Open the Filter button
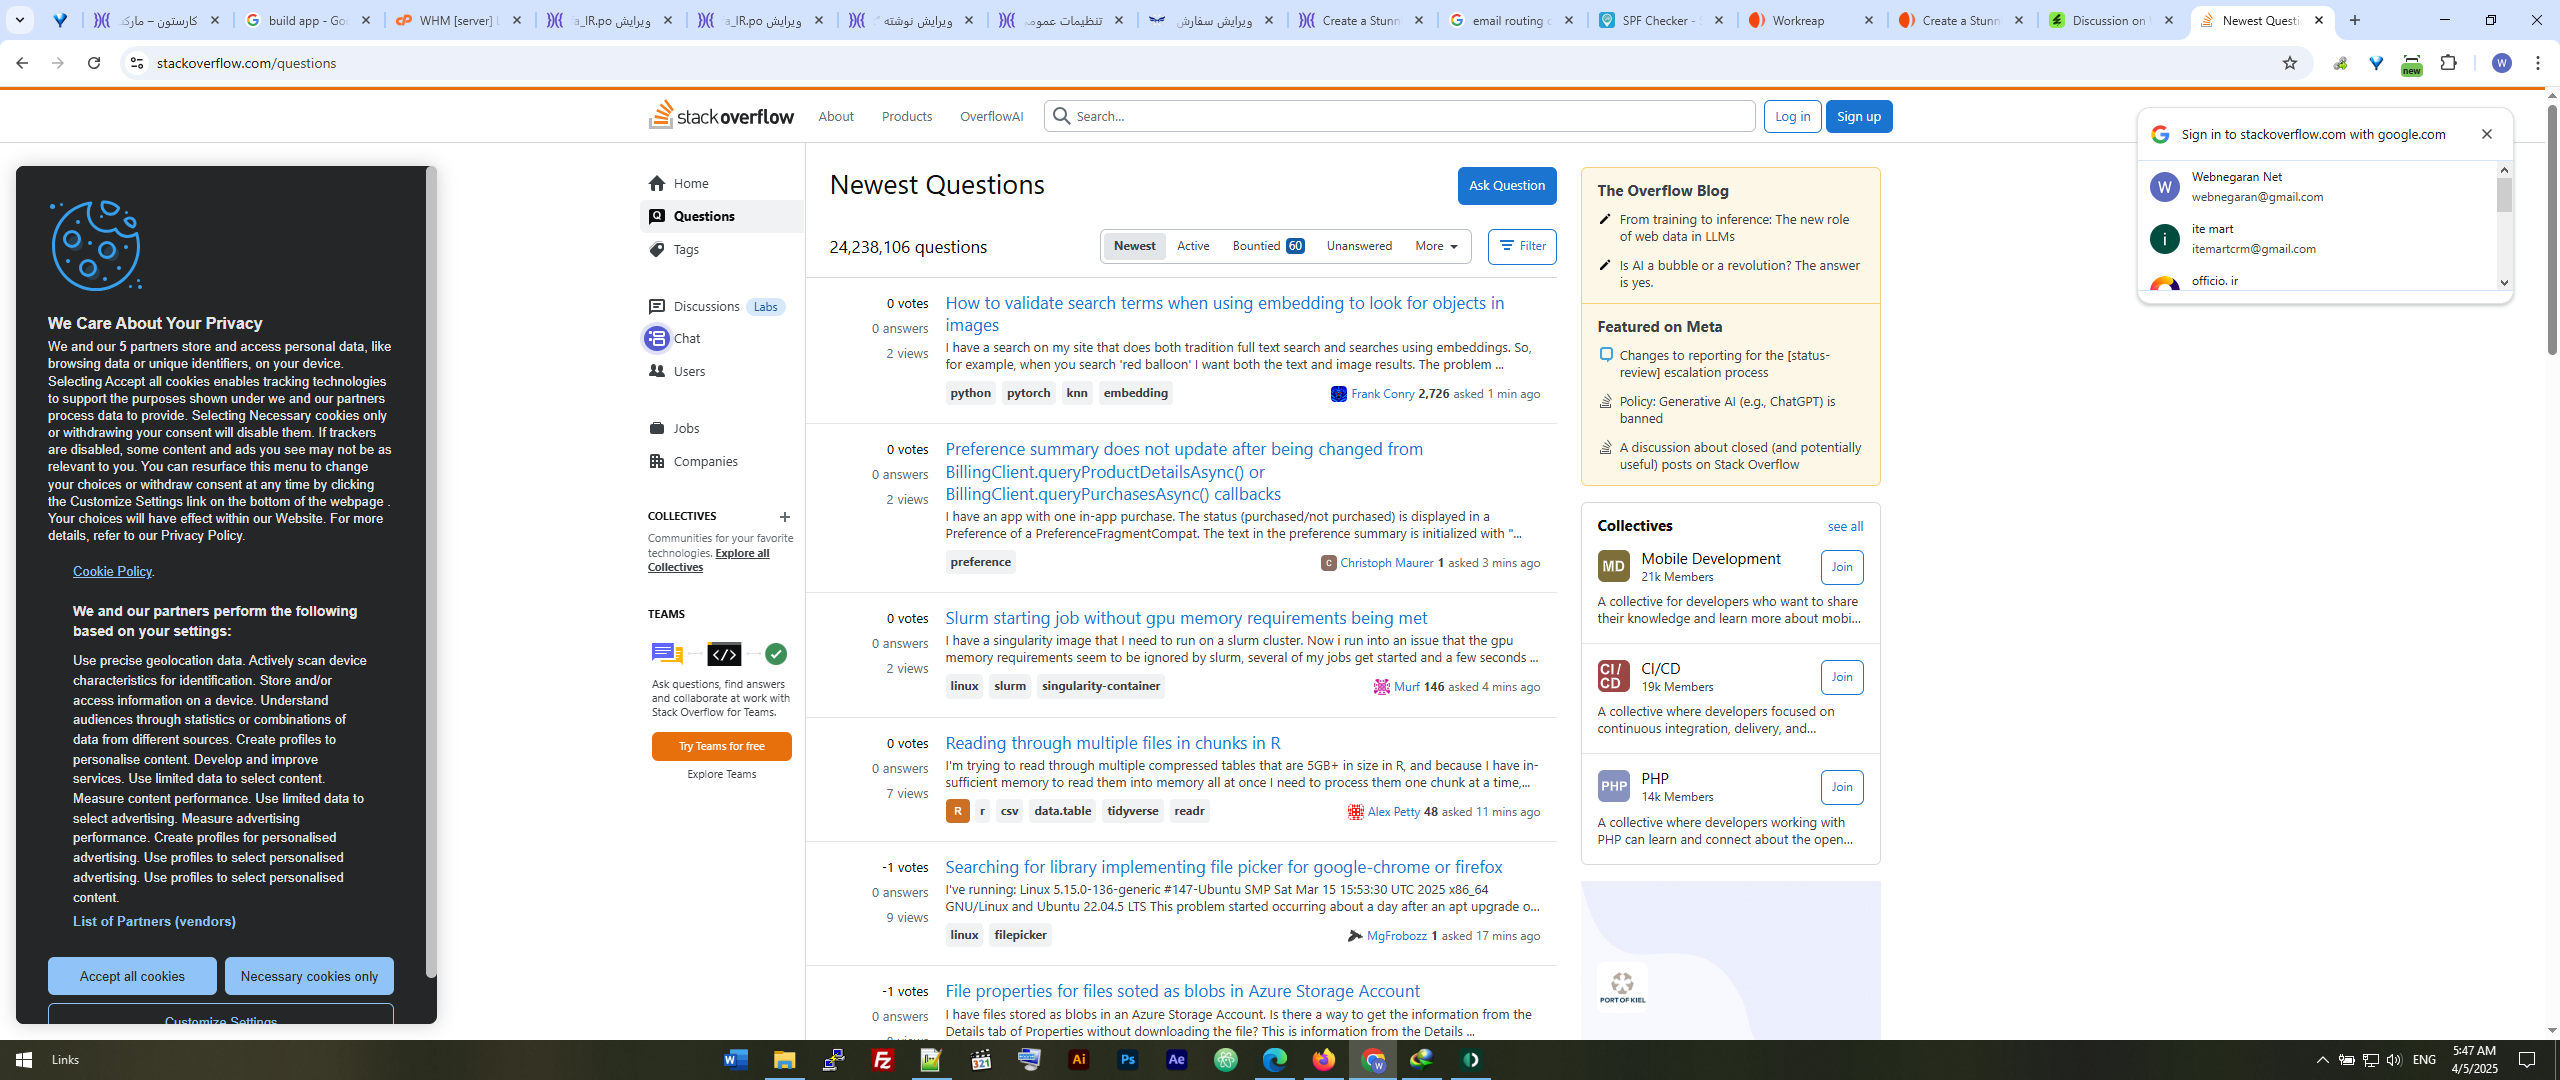The image size is (2560, 1080). (x=1522, y=246)
